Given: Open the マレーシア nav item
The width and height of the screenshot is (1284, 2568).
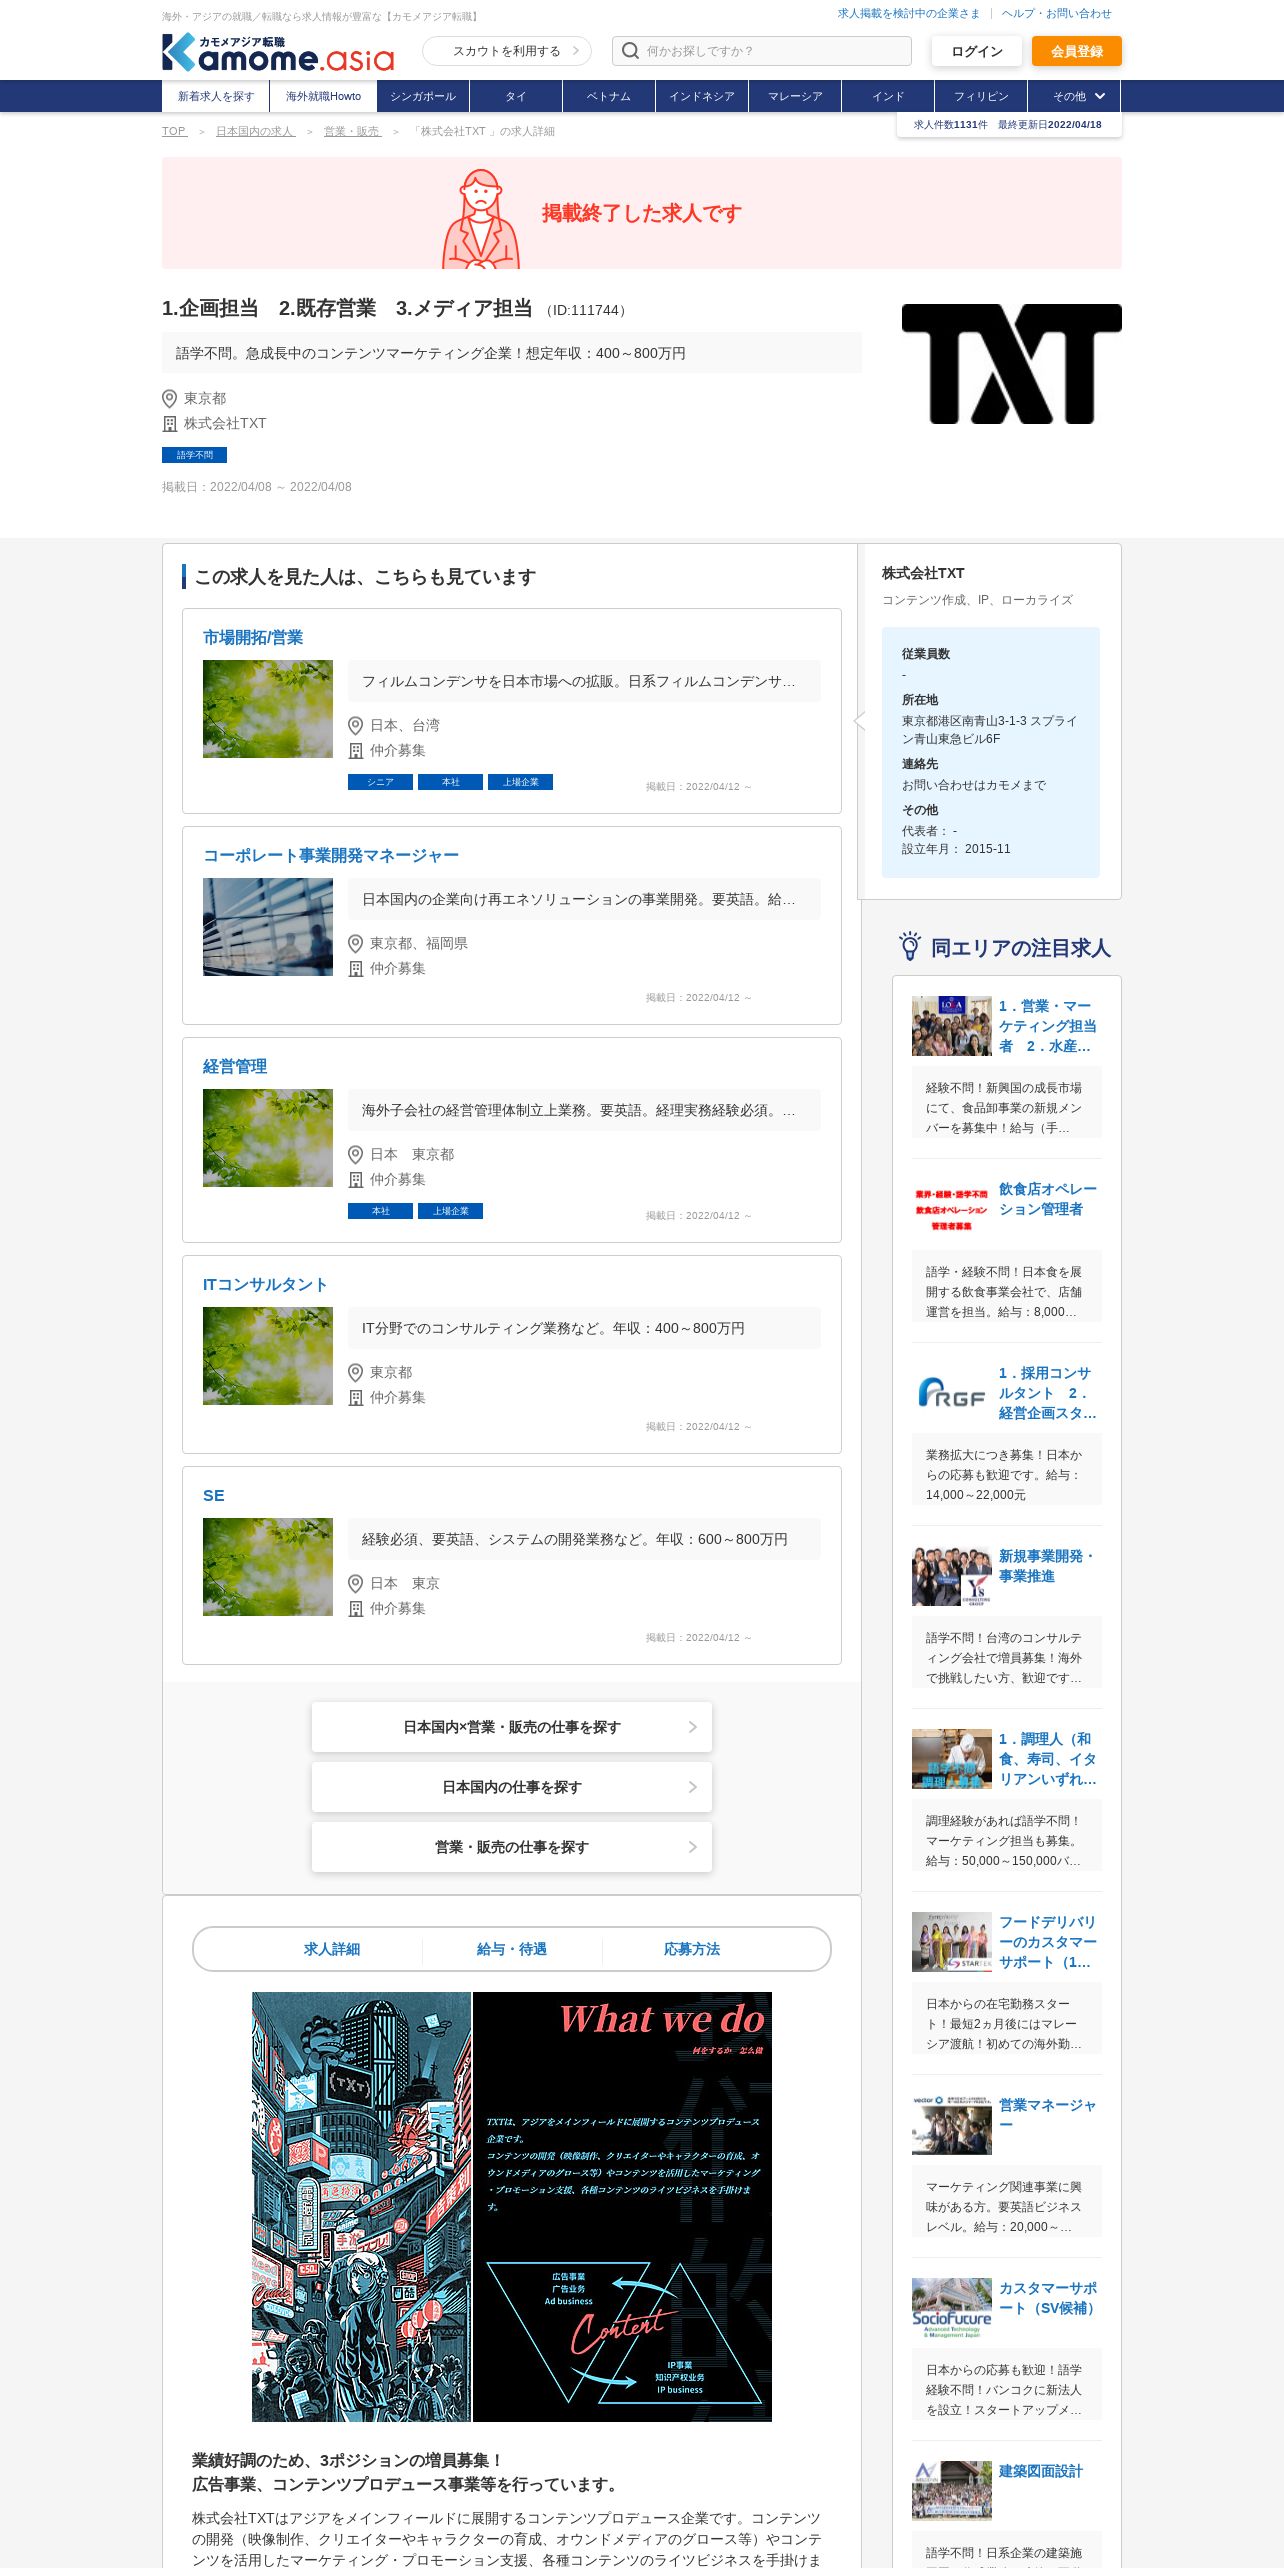Looking at the screenshot, I should 795,97.
